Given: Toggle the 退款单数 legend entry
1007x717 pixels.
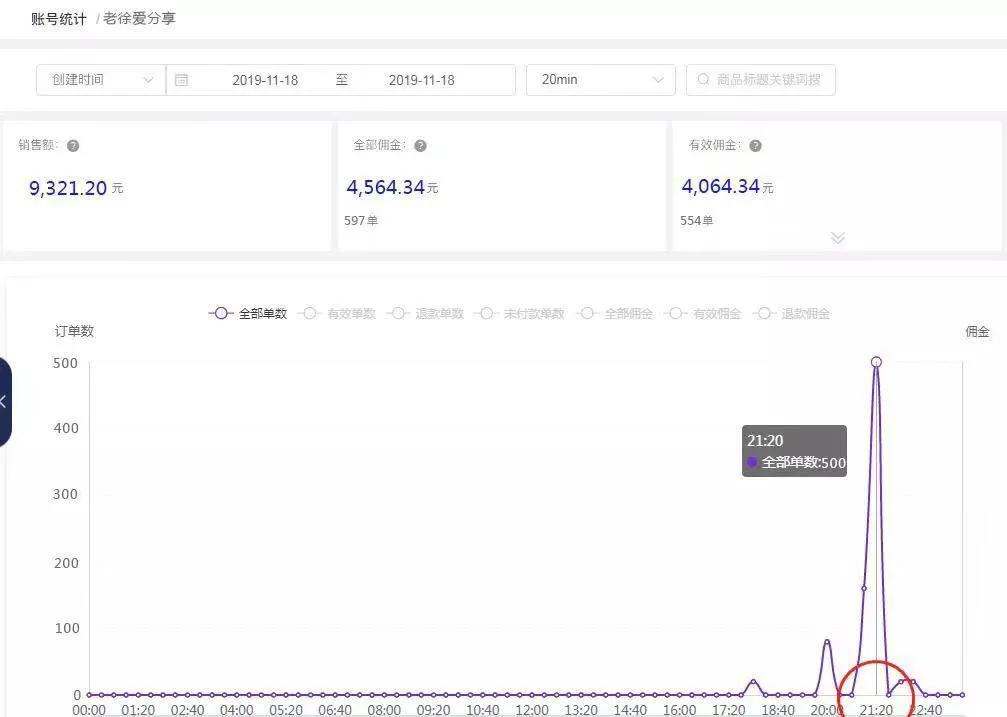Looking at the screenshot, I should [397, 313].
